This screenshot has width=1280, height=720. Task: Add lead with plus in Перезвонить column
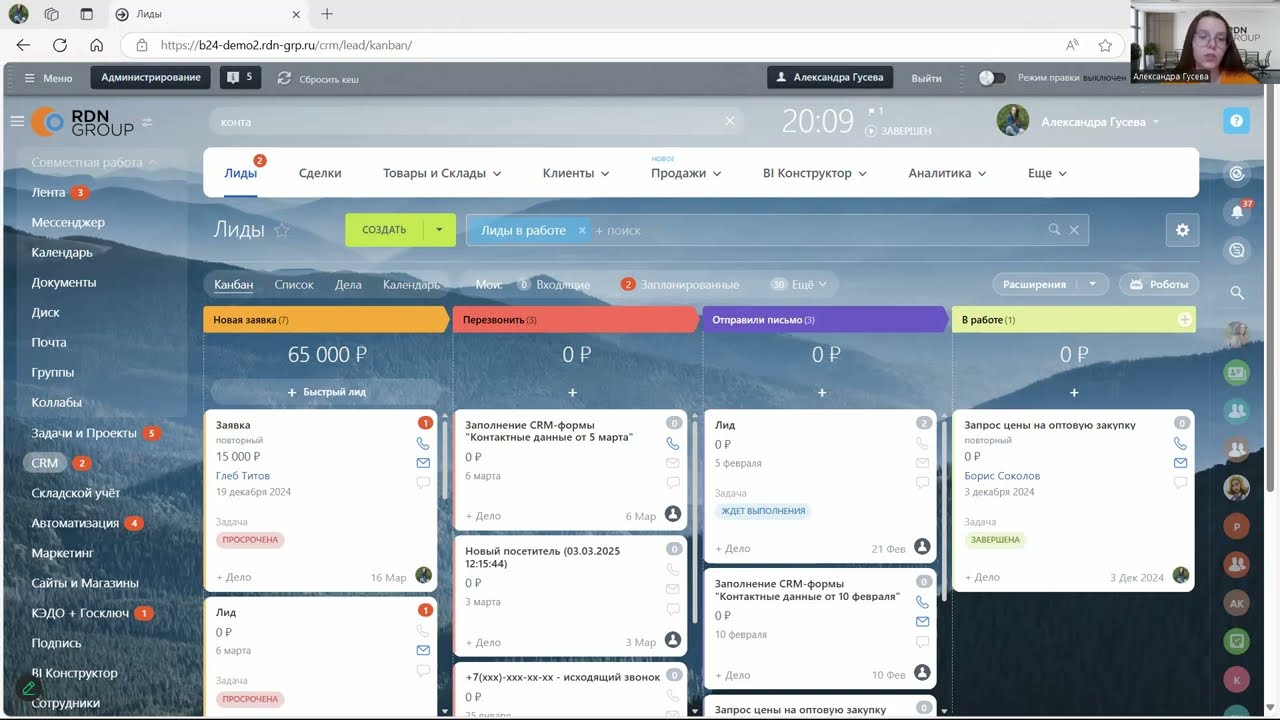pos(572,393)
